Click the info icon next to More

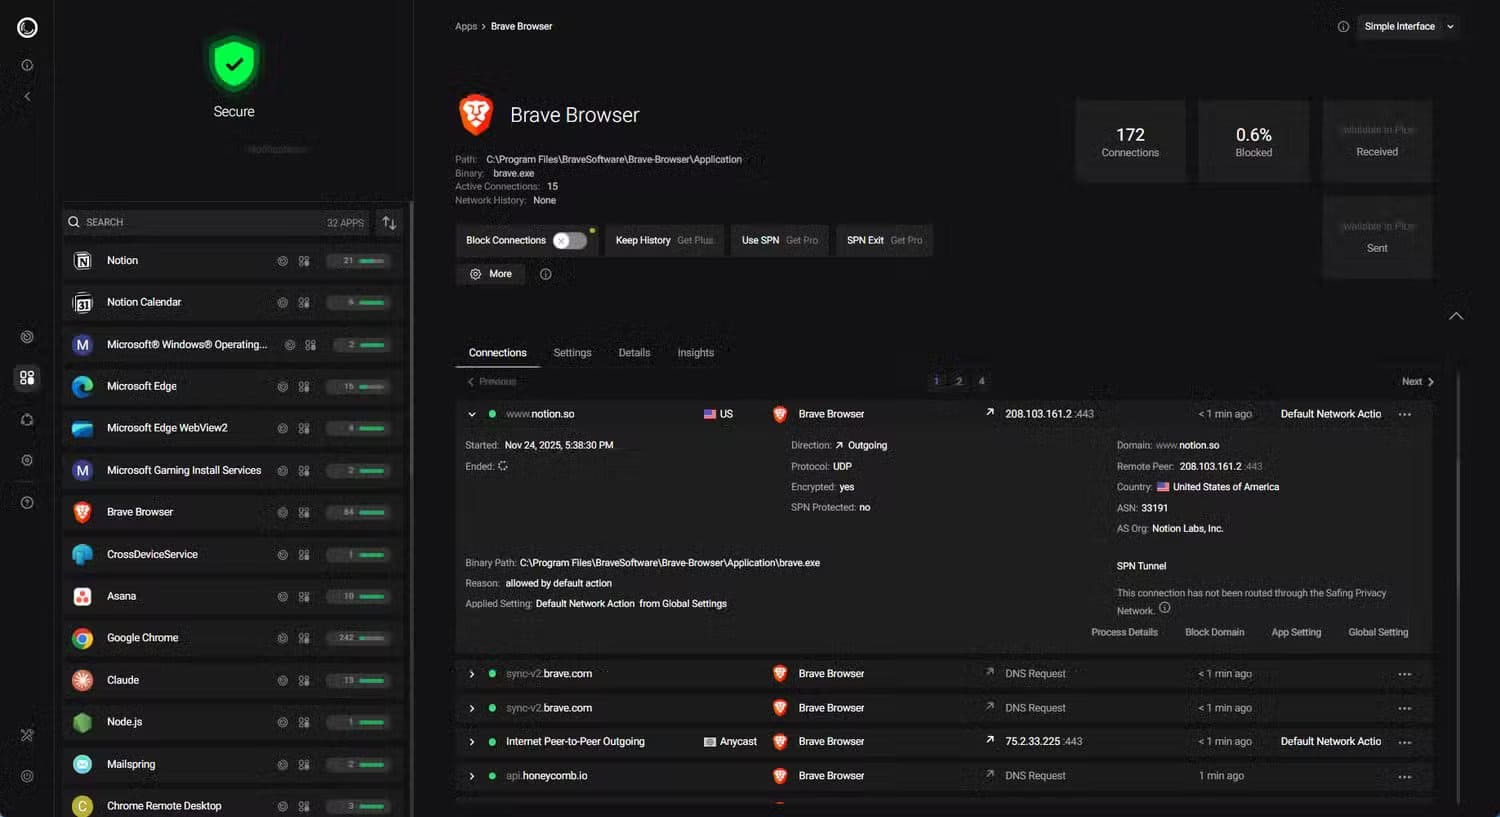tap(545, 273)
